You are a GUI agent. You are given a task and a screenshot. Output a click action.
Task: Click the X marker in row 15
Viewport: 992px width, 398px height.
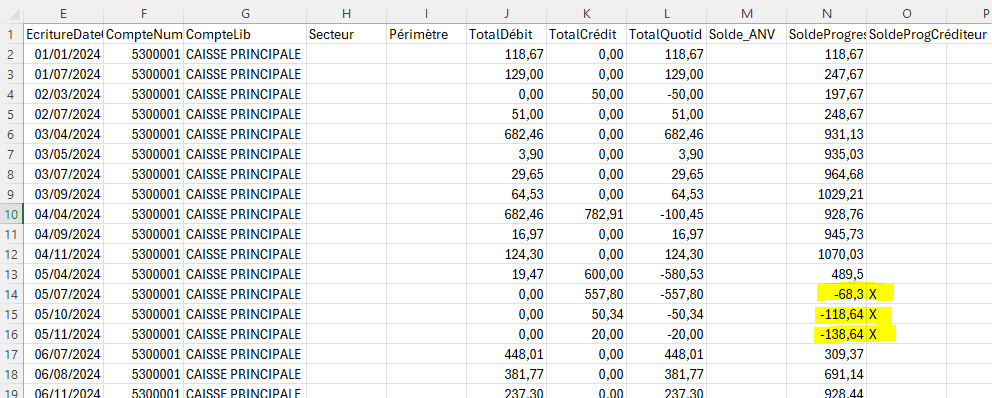(x=873, y=314)
